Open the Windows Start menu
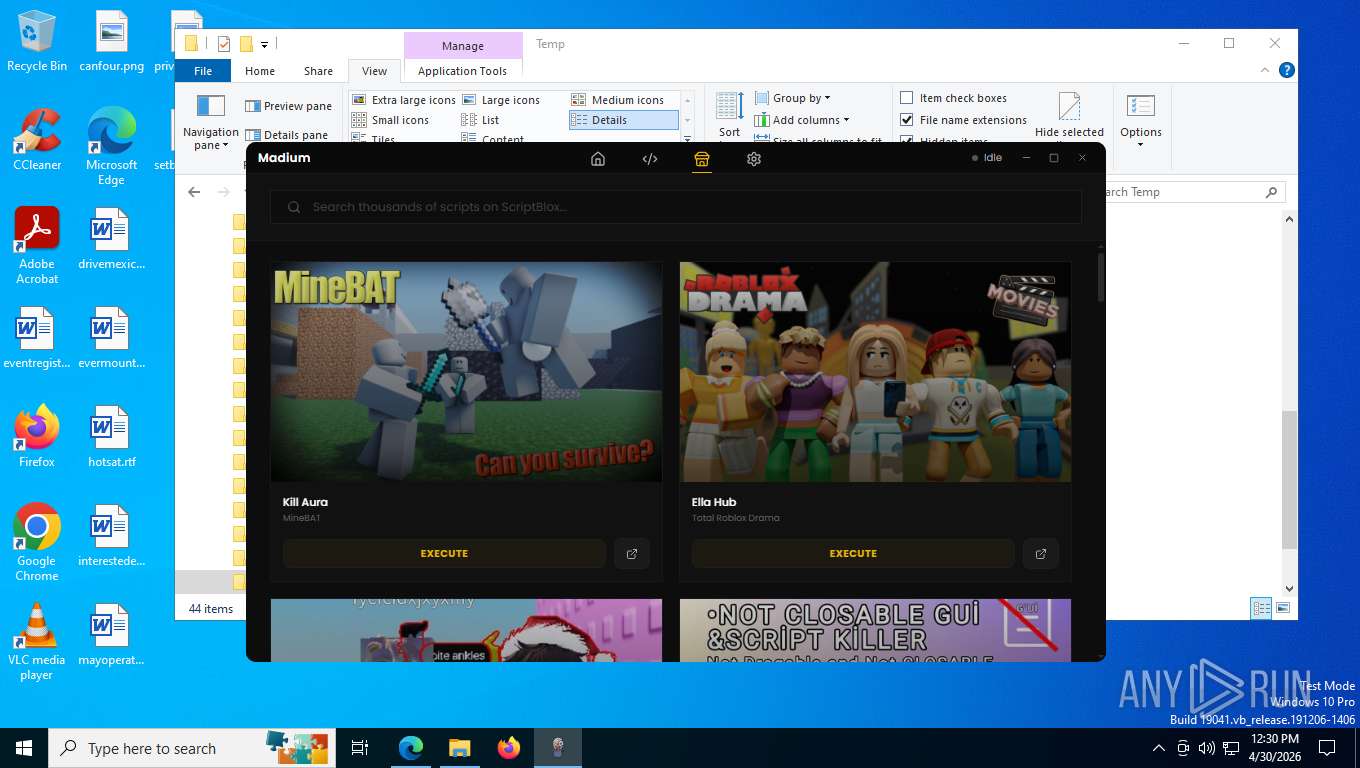1360x768 pixels. 24,748
